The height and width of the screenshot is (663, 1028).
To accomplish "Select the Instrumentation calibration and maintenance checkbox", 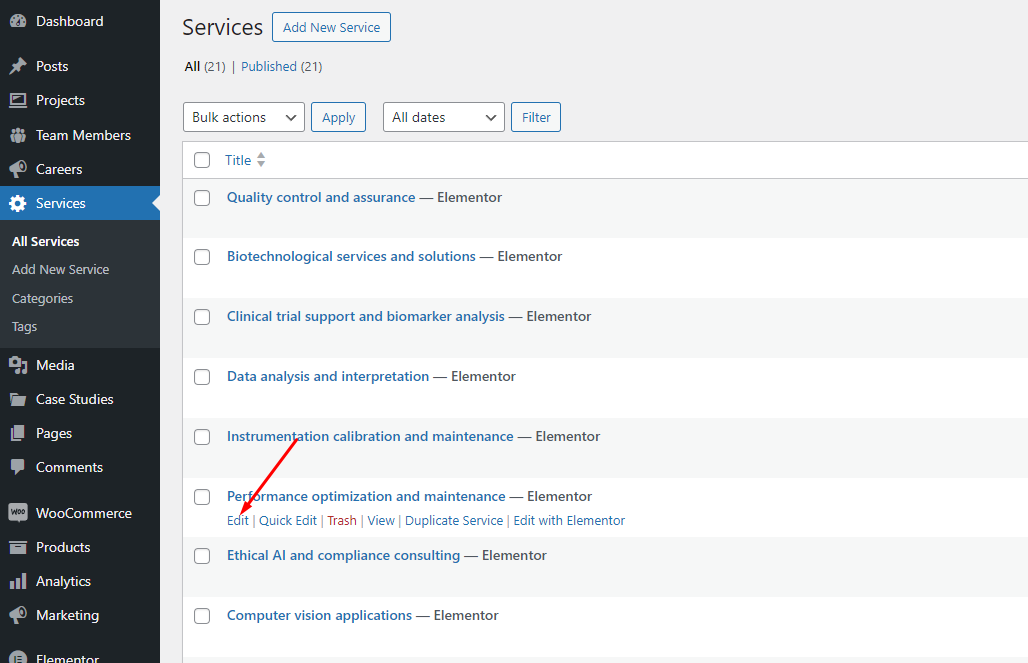I will pyautogui.click(x=202, y=437).
